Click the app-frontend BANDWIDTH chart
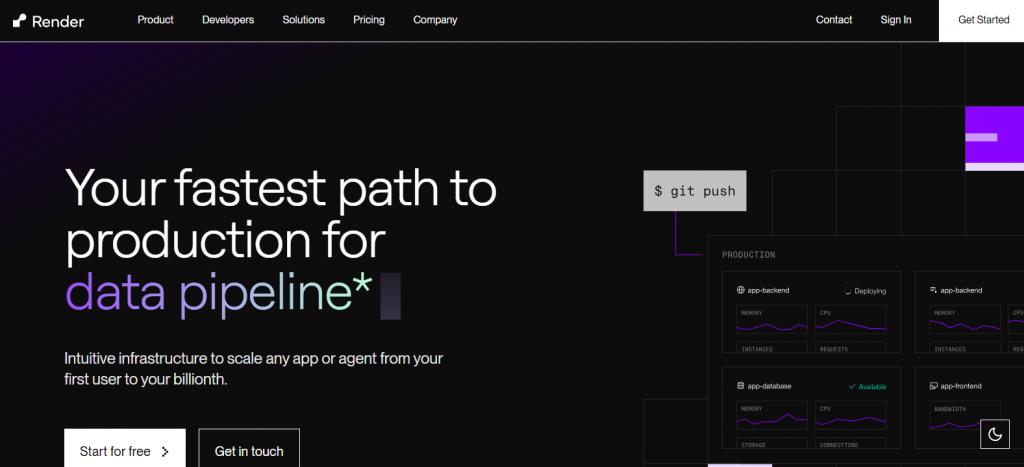This screenshot has width=1024, height=467. point(965,415)
